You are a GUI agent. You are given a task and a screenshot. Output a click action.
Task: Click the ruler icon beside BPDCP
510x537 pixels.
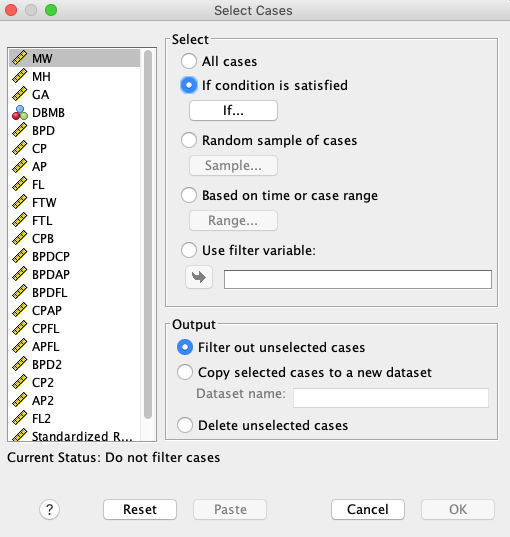[20, 256]
